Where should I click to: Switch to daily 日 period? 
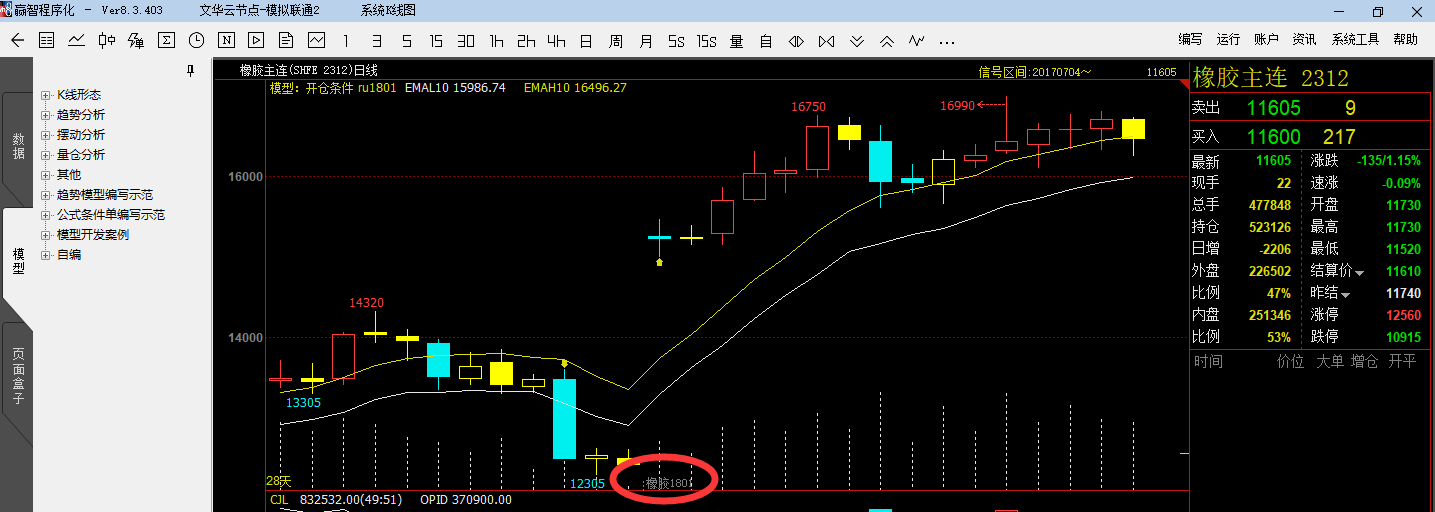tap(586, 41)
